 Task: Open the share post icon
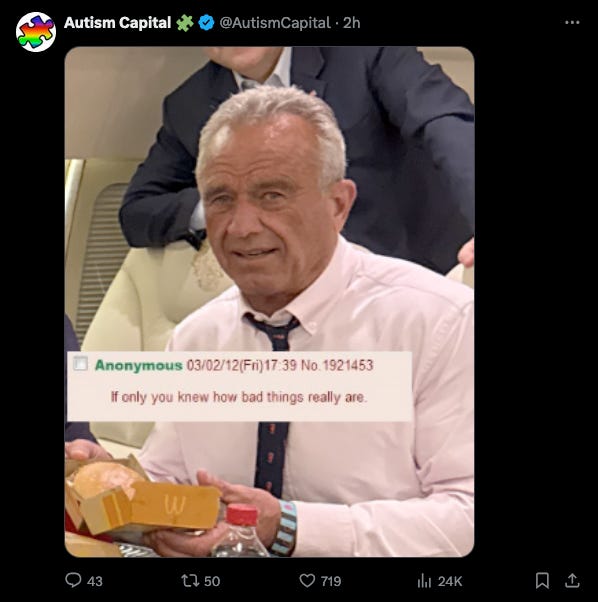coord(572,580)
